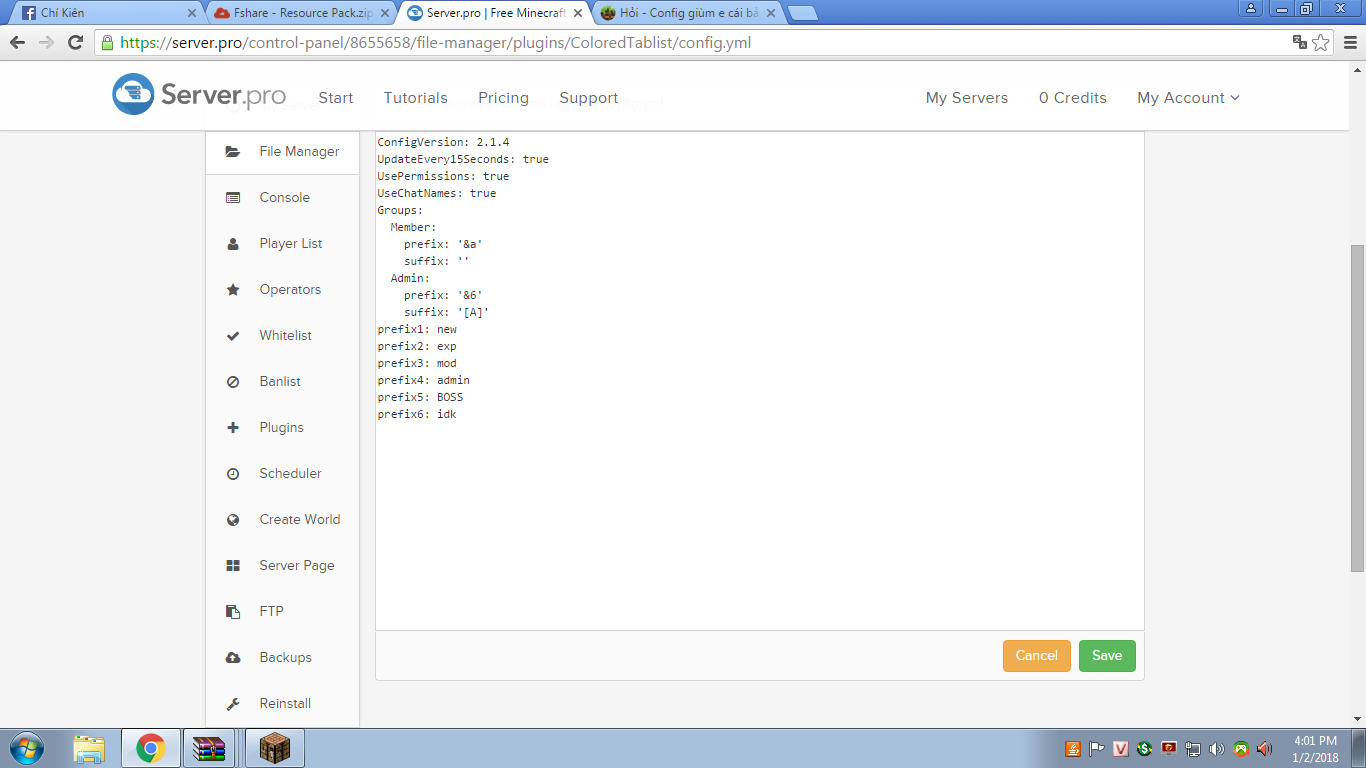Click the Player List person icon

(x=233, y=244)
